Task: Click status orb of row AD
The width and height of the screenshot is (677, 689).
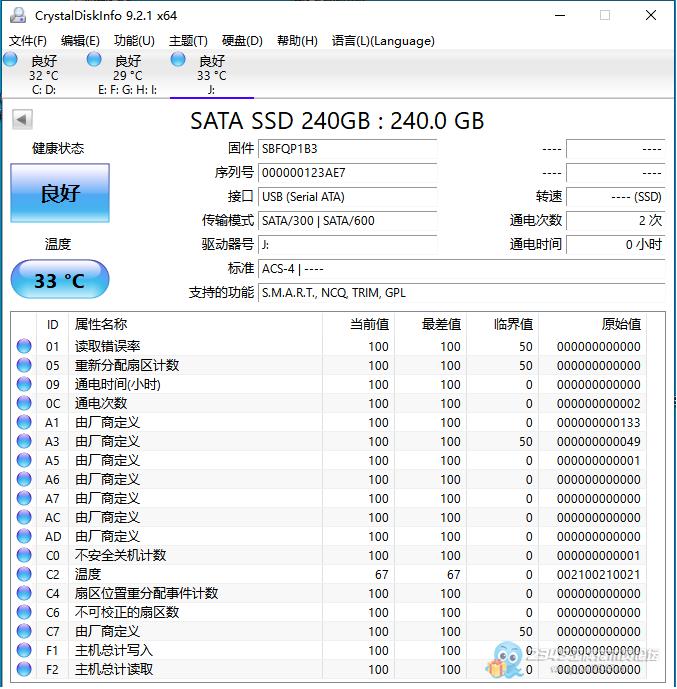Action: 24,536
